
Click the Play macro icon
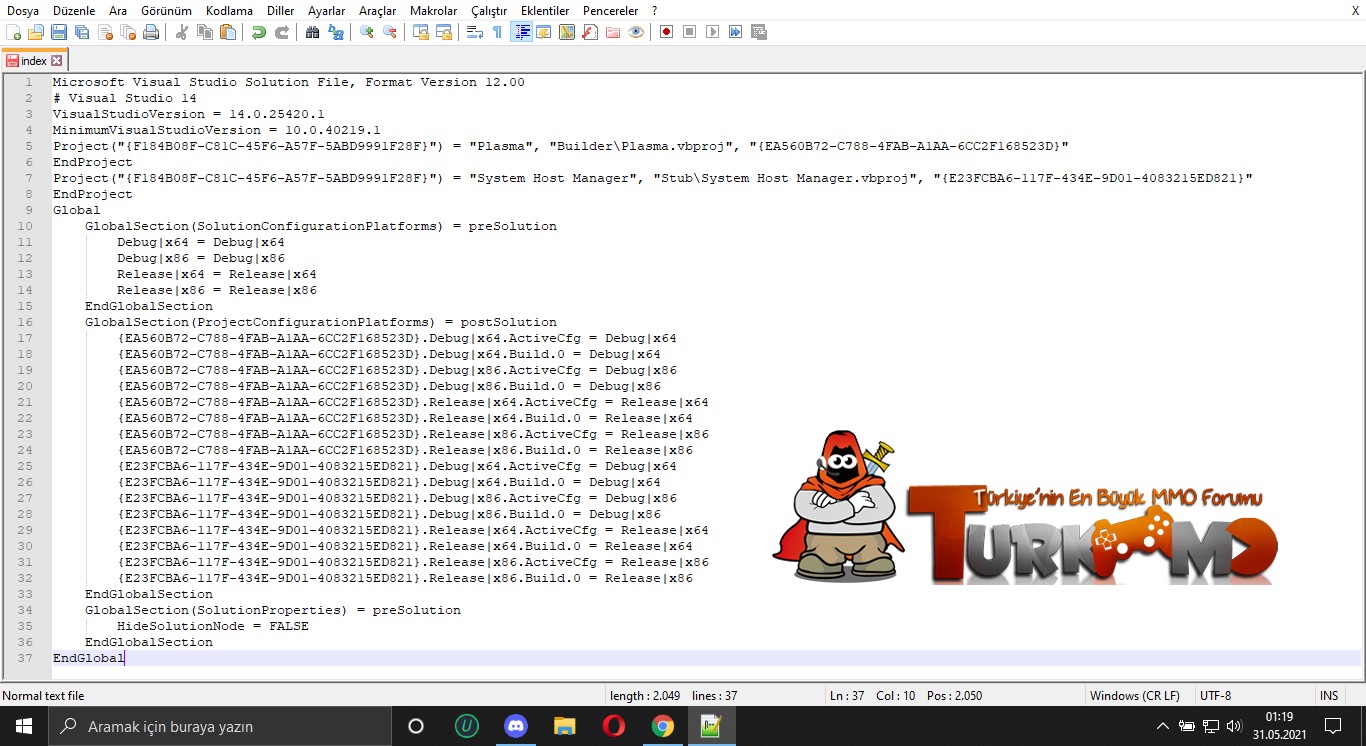[x=712, y=32]
